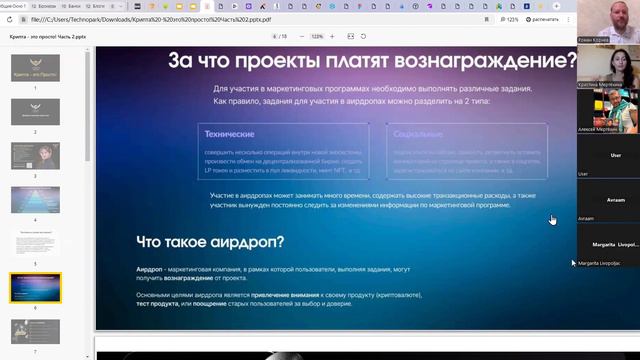Viewport: 640px width, 360px height.
Task: Click the PDF zoom percentage value
Action: 317,37
